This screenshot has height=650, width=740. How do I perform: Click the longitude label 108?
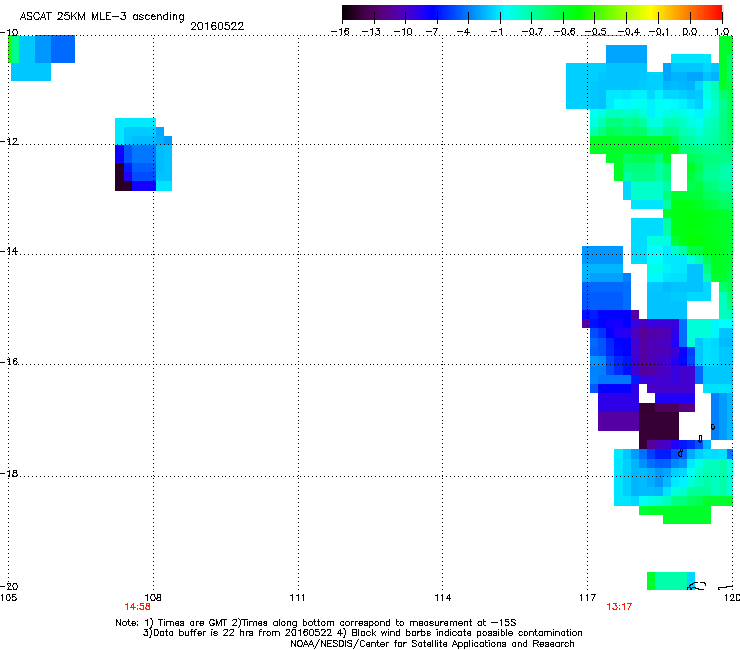153,598
